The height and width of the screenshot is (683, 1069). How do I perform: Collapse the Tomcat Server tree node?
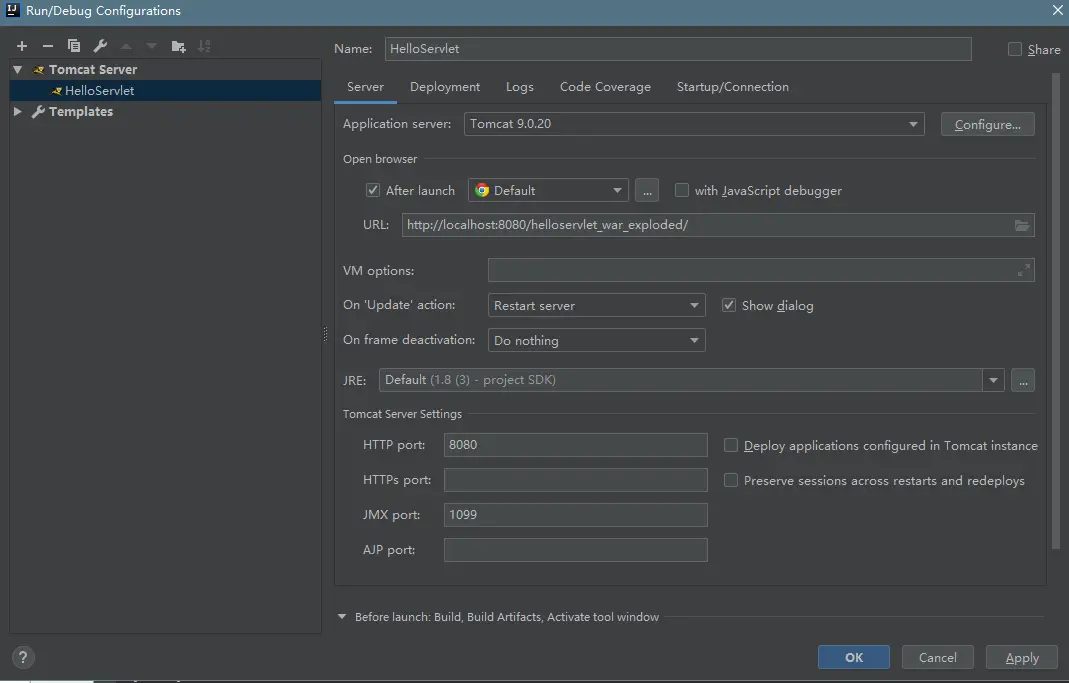pyautogui.click(x=18, y=70)
